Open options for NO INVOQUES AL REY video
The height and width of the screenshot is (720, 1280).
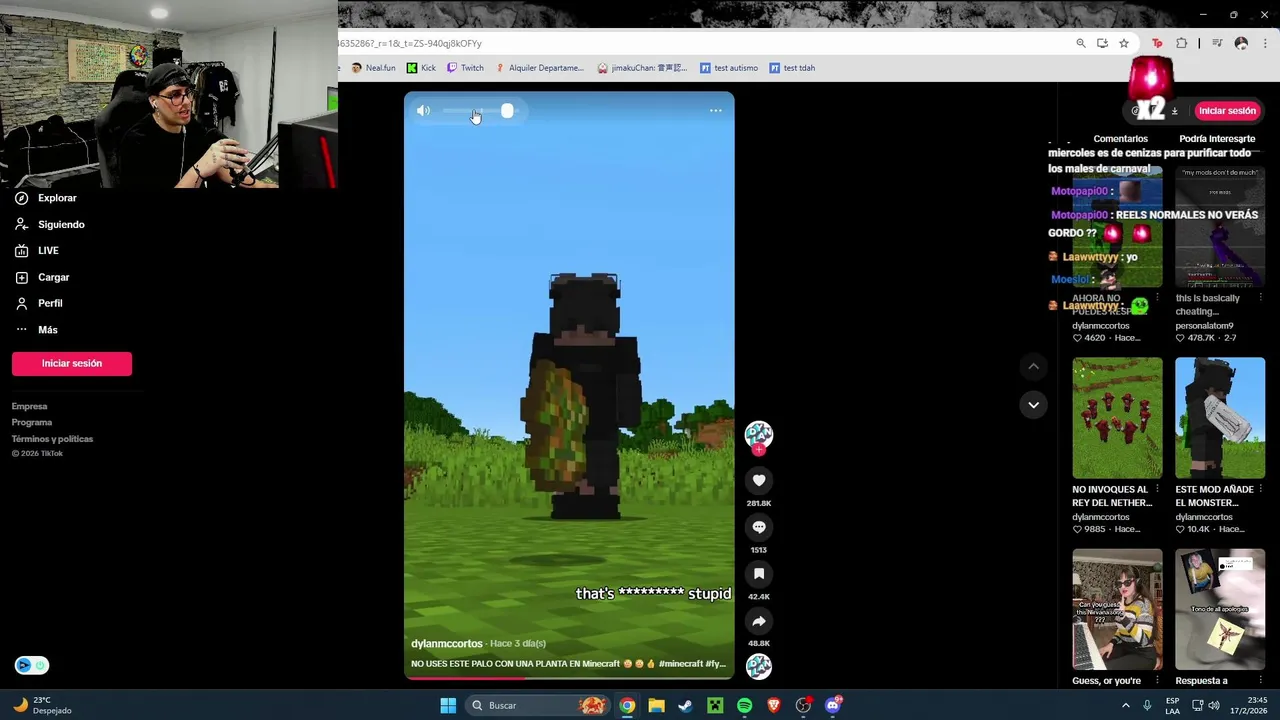[x=1158, y=490]
